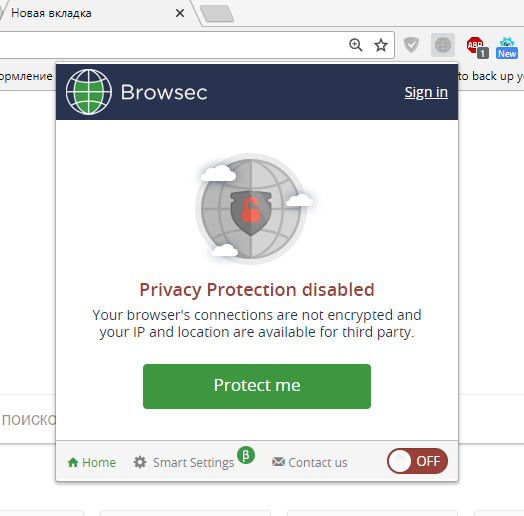Select the Новая вкладка tab
This screenshot has width=524, height=516.
(x=51, y=13)
